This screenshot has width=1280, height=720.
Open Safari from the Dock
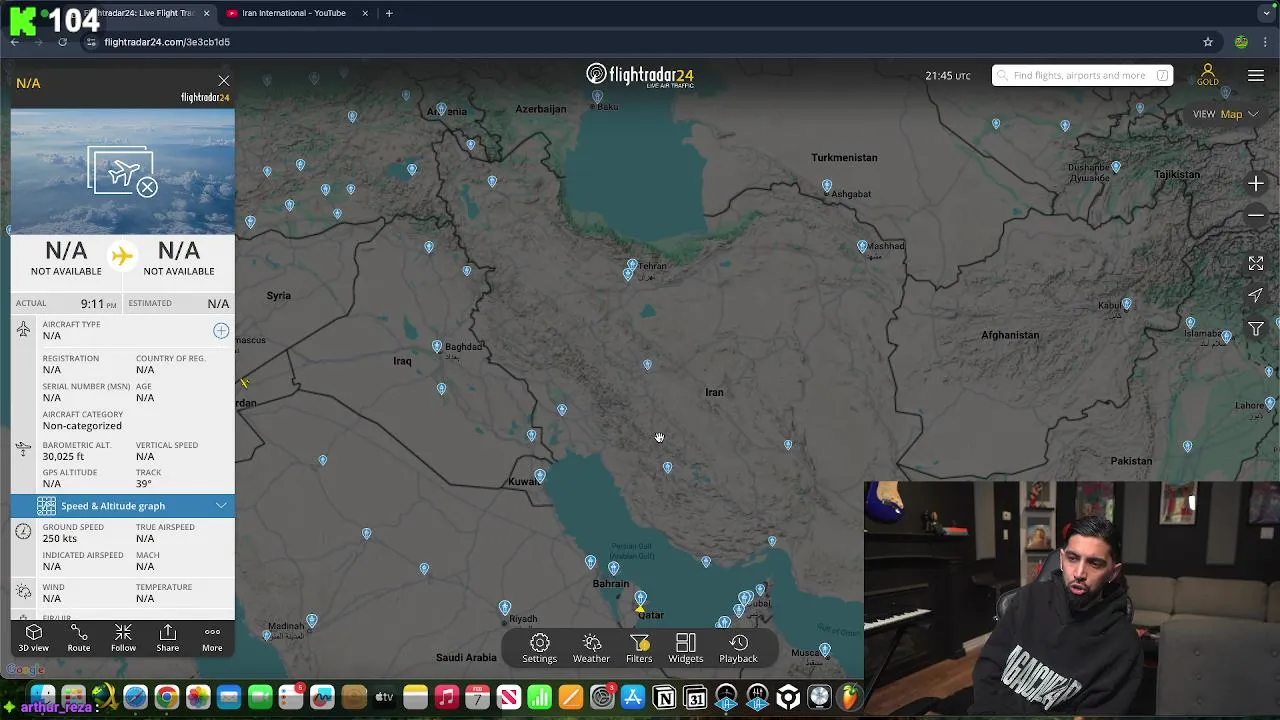click(135, 697)
